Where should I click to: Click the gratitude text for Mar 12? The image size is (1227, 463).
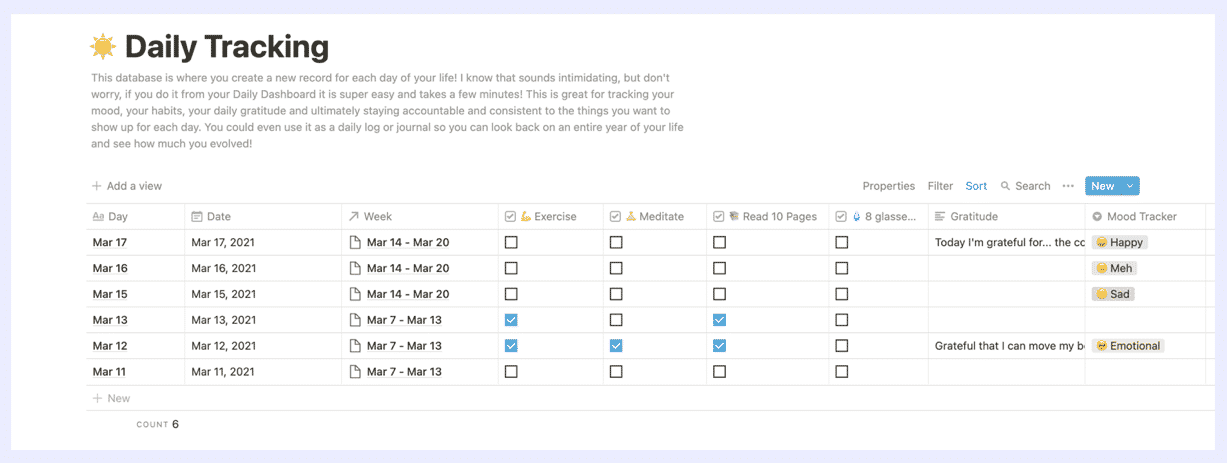click(x=1009, y=346)
